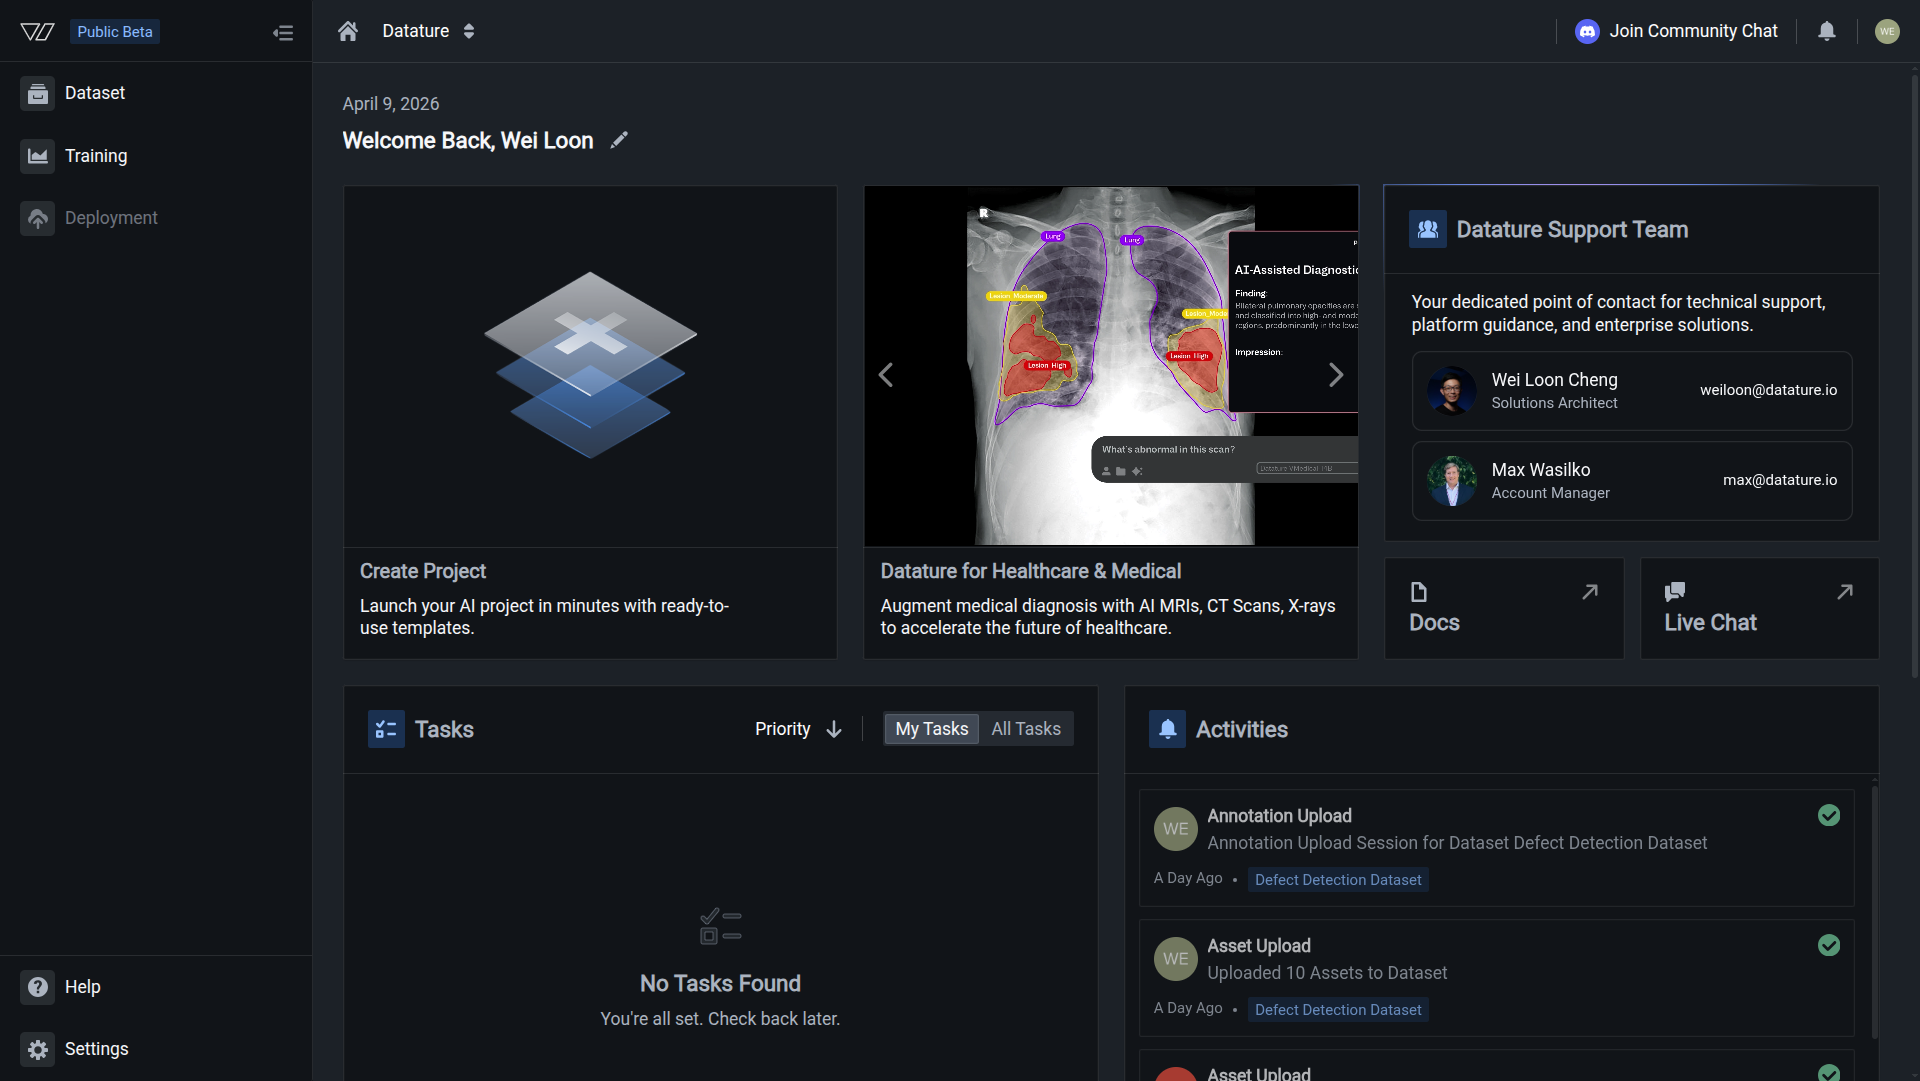Open the Annotation Upload dataset tag
This screenshot has width=1920, height=1081.
point(1338,880)
